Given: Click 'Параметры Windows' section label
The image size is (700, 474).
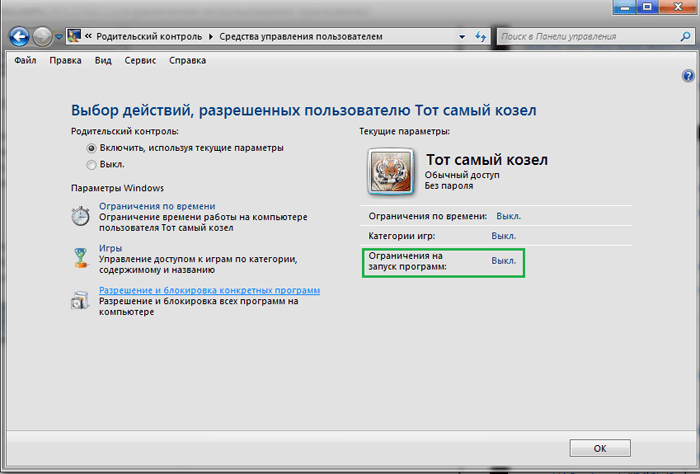Looking at the screenshot, I should [117, 188].
